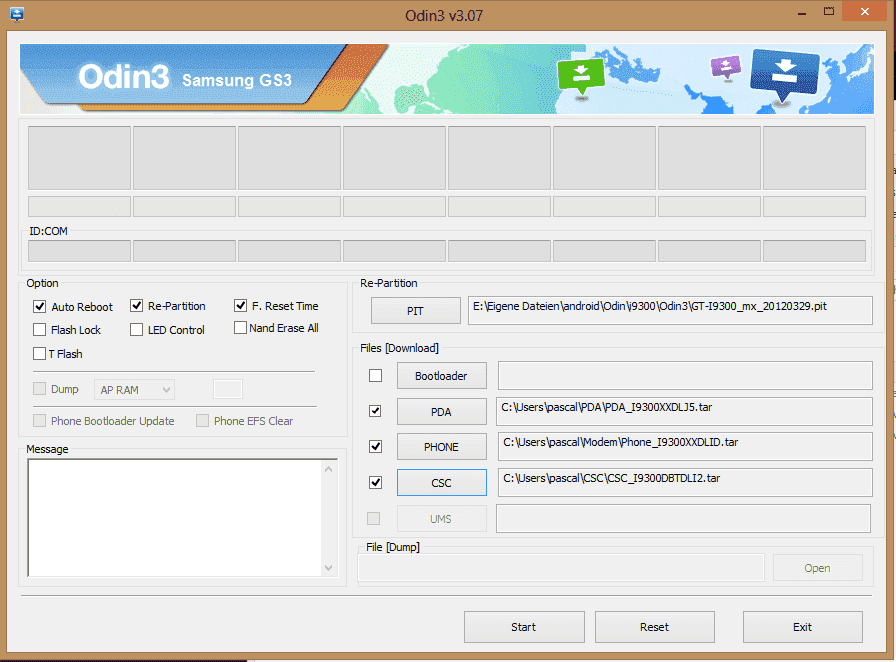Click the small field beside AP RAM

pyautogui.click(x=228, y=389)
